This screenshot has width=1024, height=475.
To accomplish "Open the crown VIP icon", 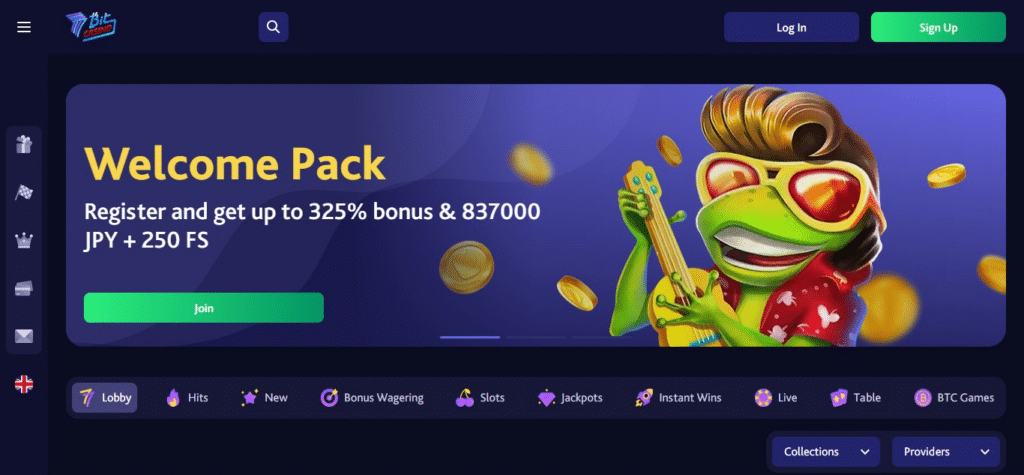I will pyautogui.click(x=24, y=240).
